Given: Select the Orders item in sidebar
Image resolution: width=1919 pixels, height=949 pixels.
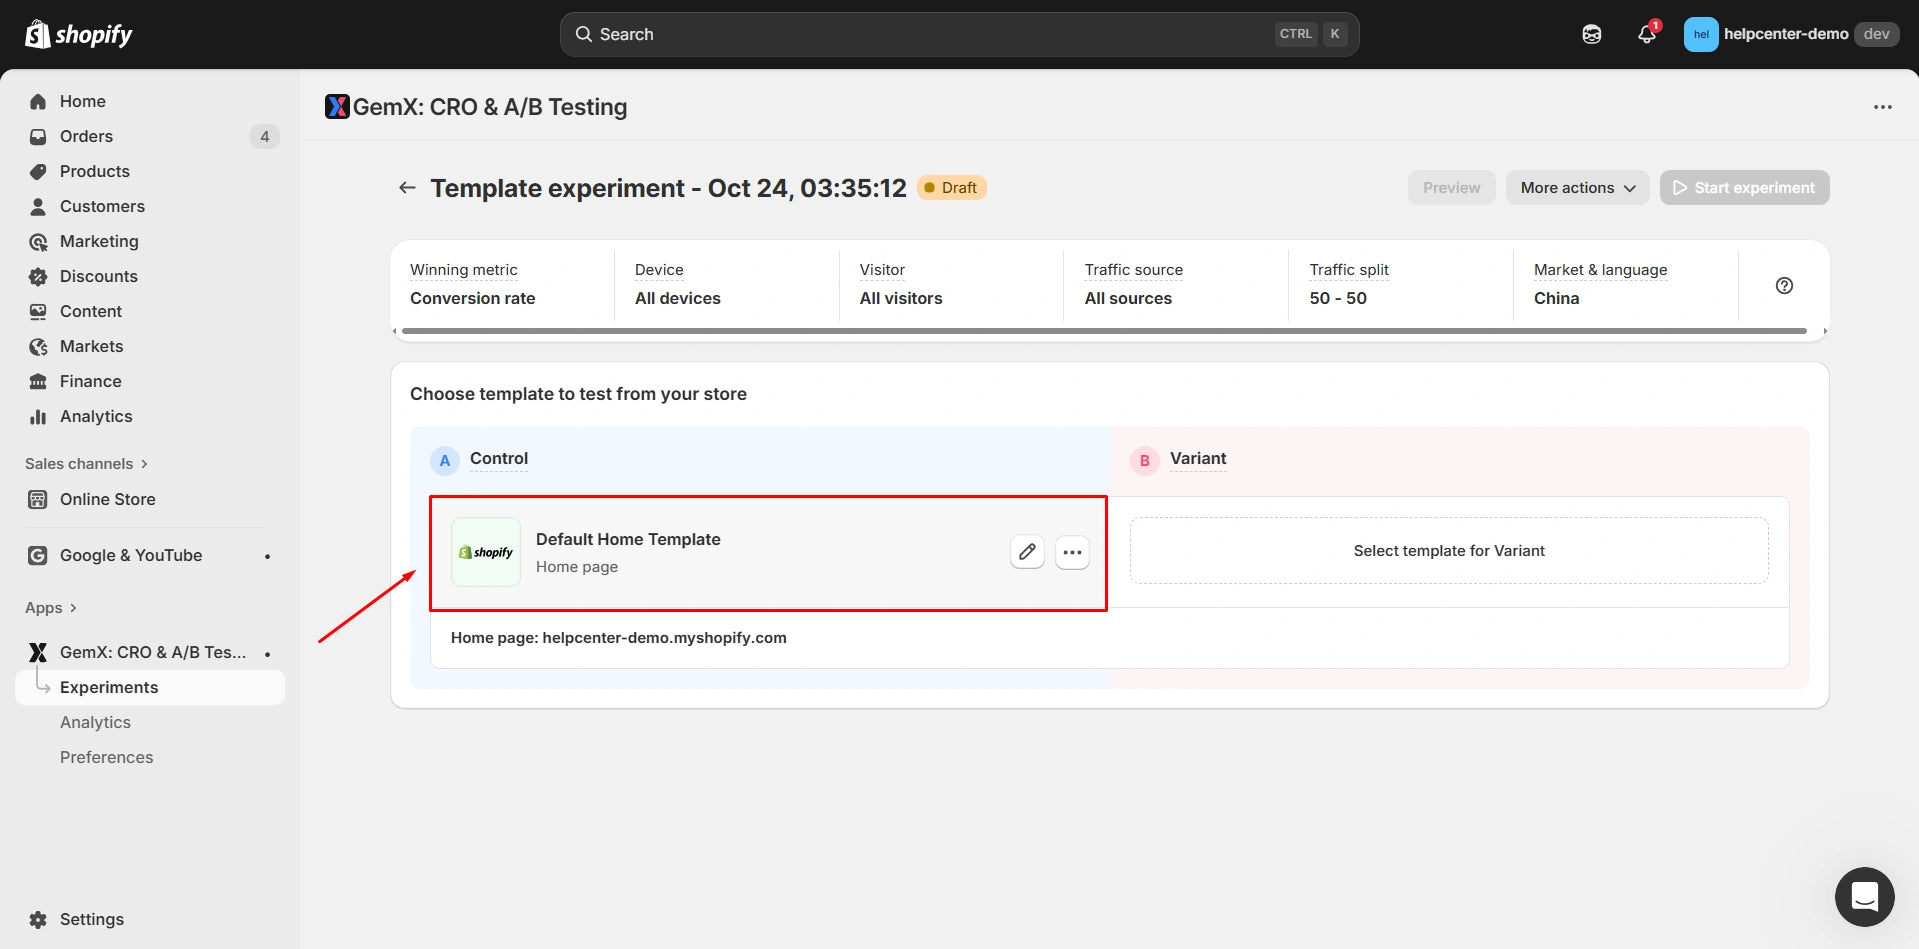Looking at the screenshot, I should [x=86, y=136].
